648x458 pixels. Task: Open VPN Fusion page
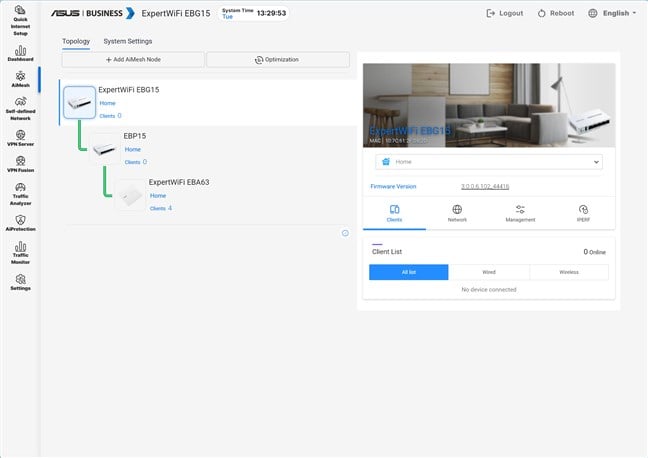click(20, 165)
